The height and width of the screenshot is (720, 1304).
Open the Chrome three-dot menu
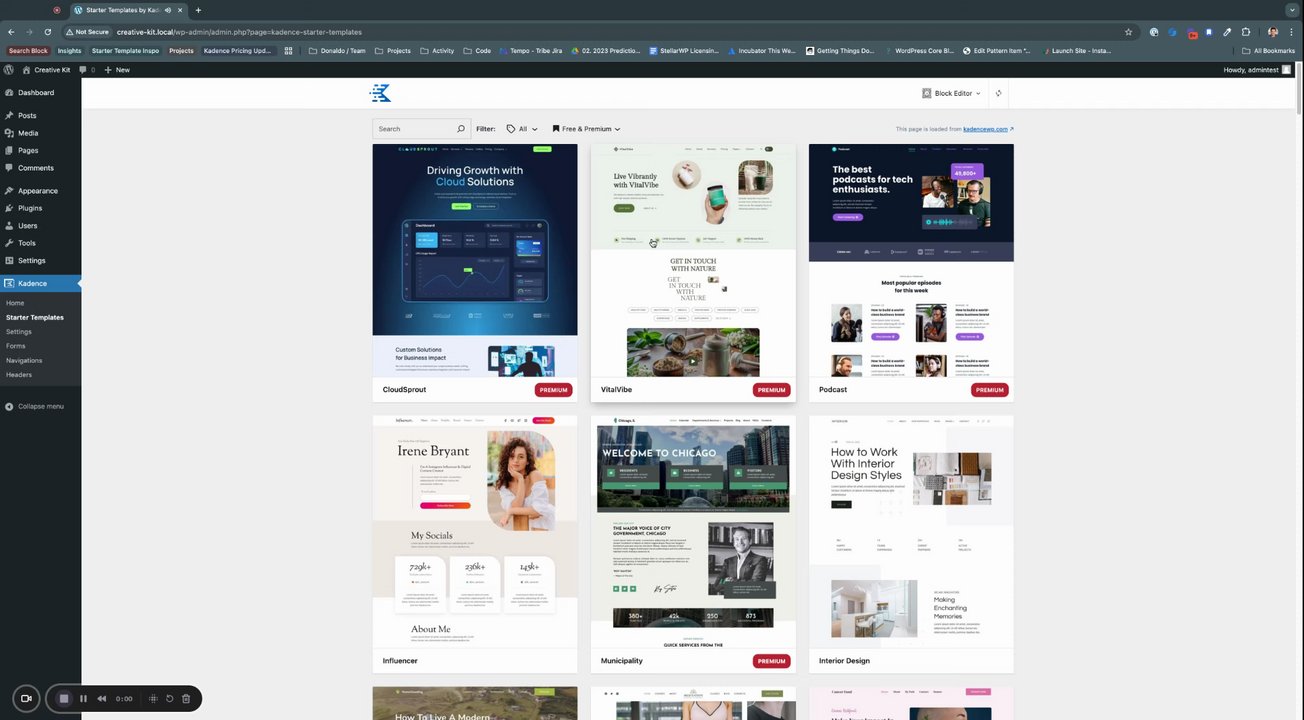1292,32
